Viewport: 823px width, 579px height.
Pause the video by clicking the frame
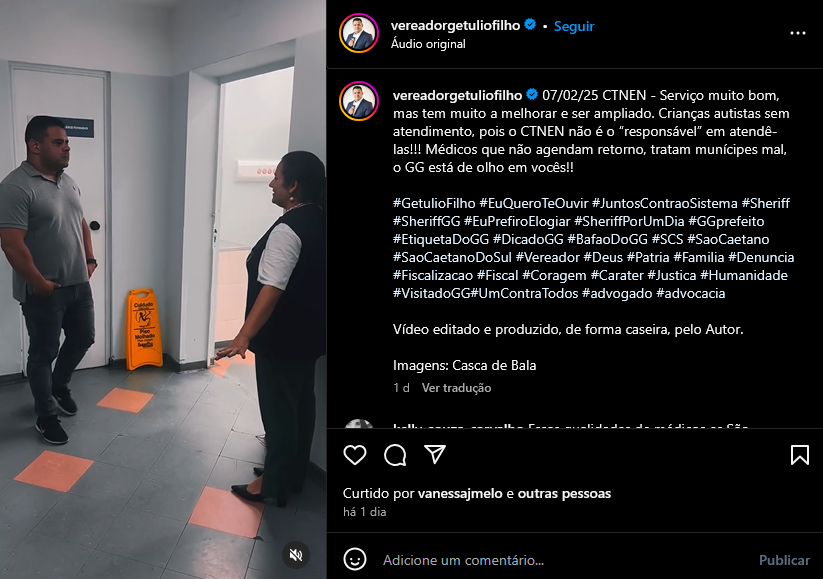(x=163, y=289)
